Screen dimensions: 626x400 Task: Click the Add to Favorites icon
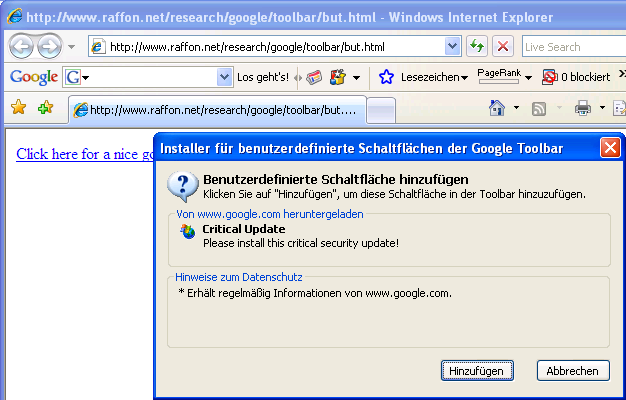[x=44, y=108]
